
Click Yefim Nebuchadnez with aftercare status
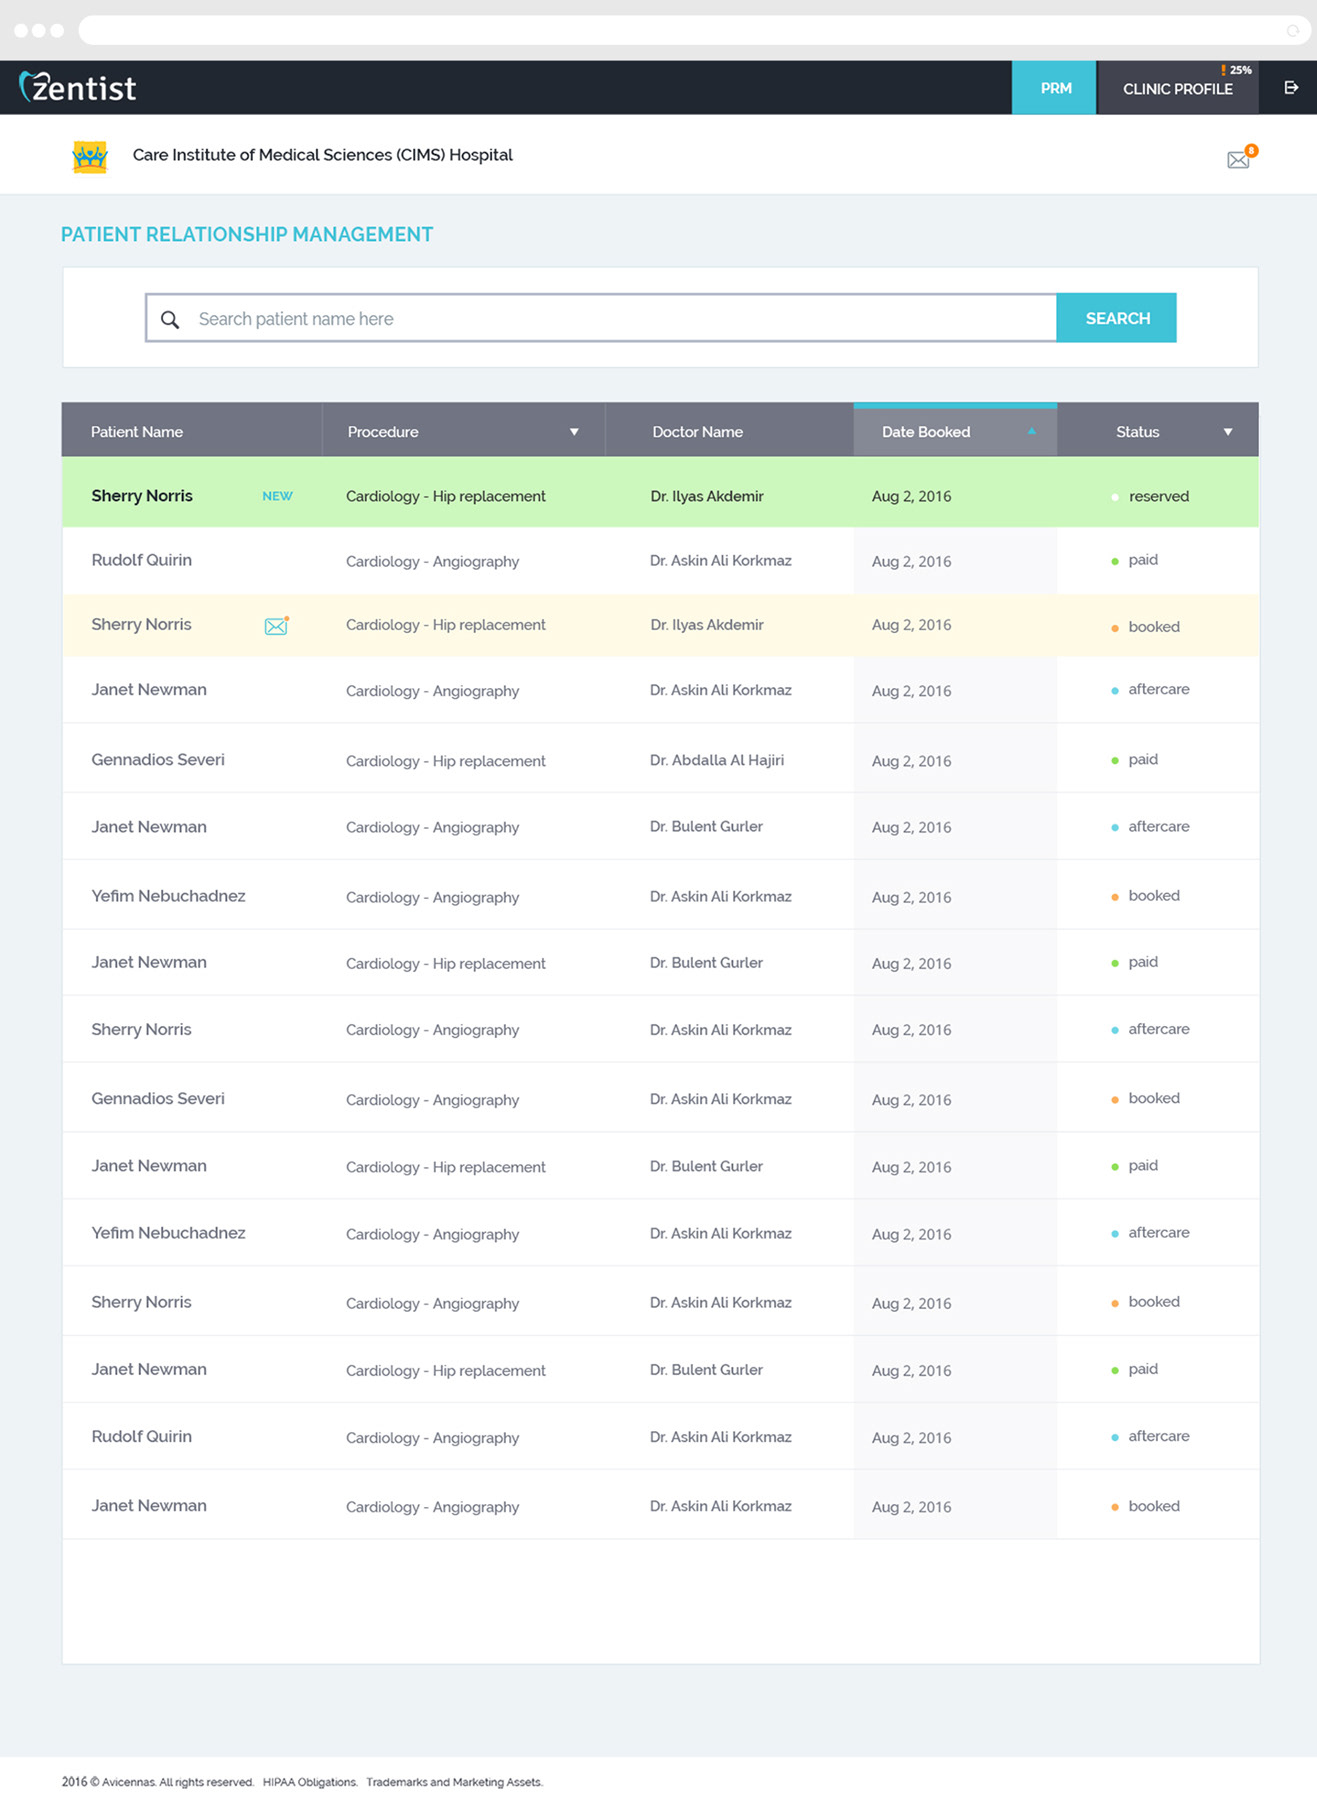(168, 1233)
